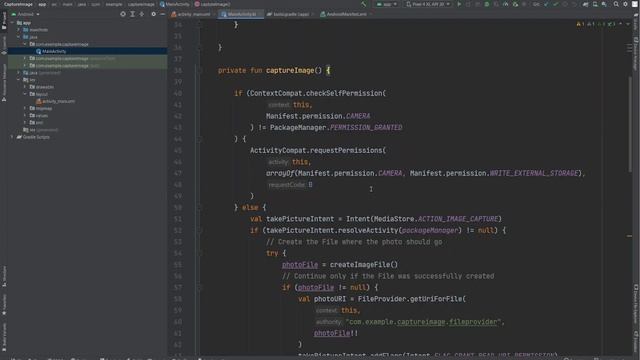This screenshot has width=640, height=360.
Task: Fold the captureImage function at line 38
Action: point(200,71)
